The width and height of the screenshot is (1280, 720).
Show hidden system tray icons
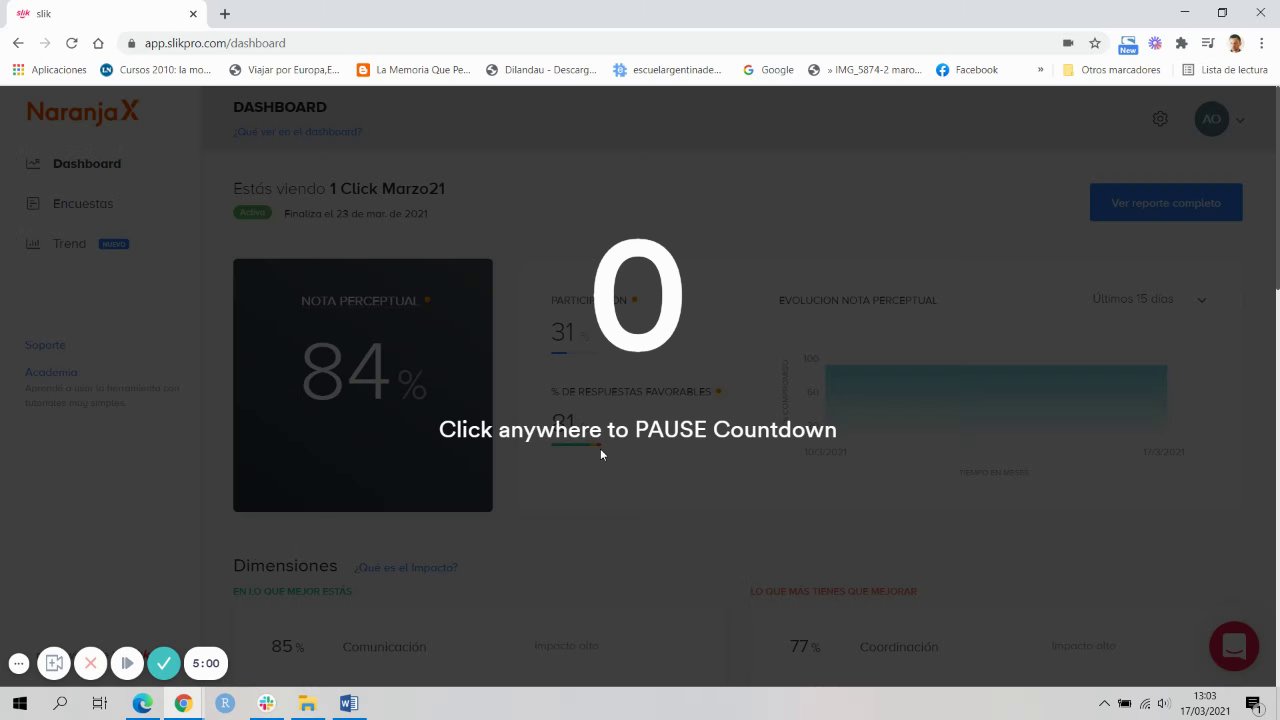click(x=1104, y=703)
